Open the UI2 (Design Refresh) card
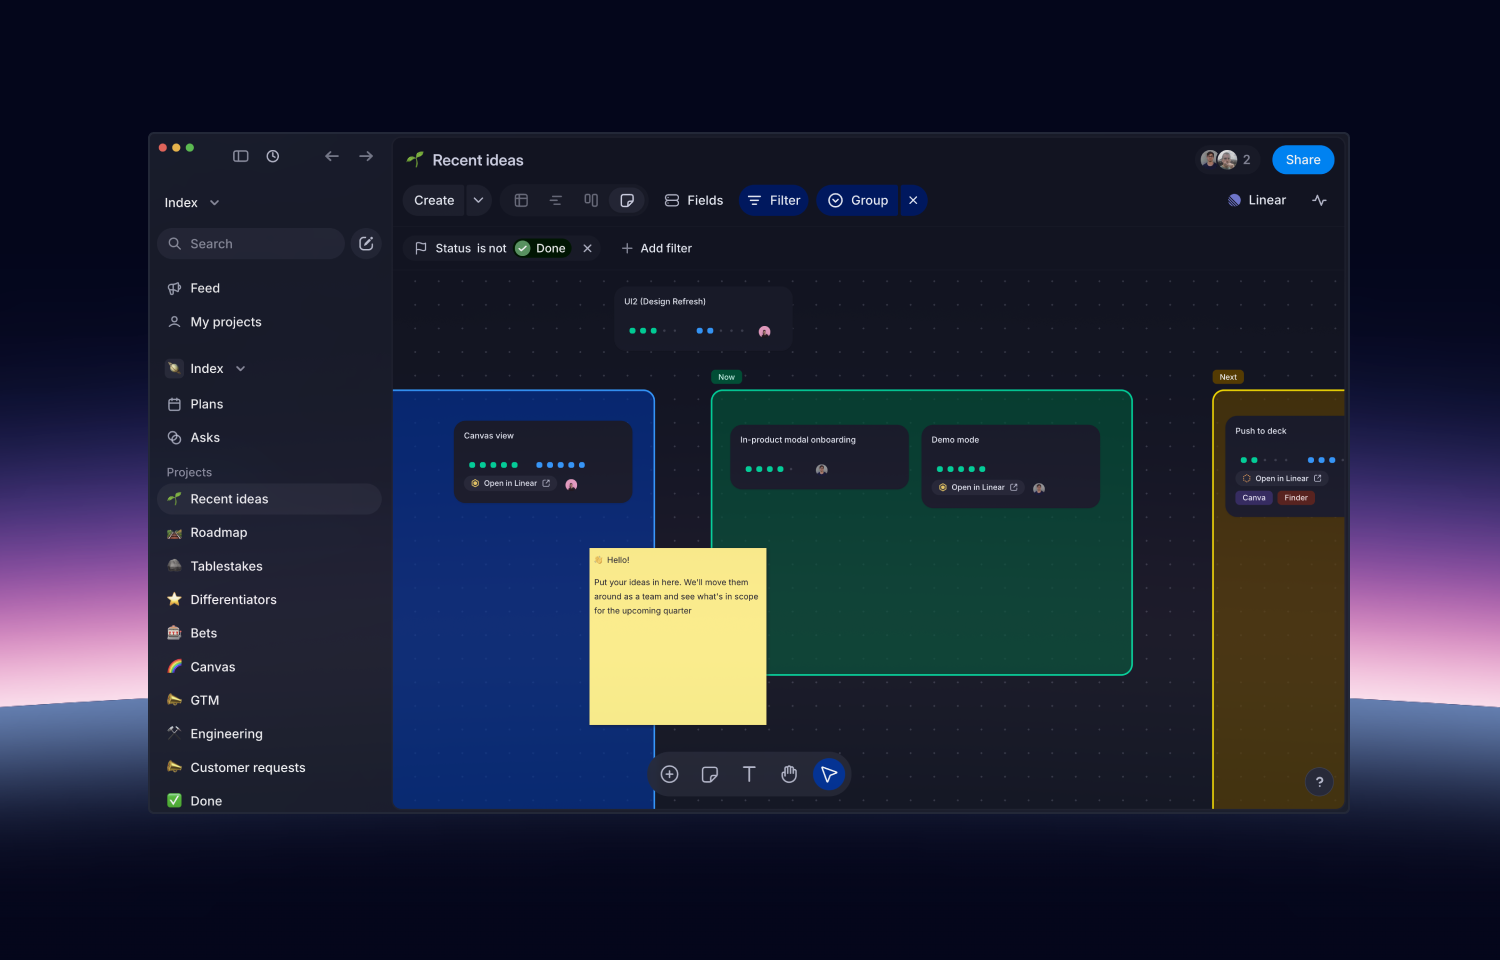Viewport: 1500px width, 960px height. click(x=703, y=317)
